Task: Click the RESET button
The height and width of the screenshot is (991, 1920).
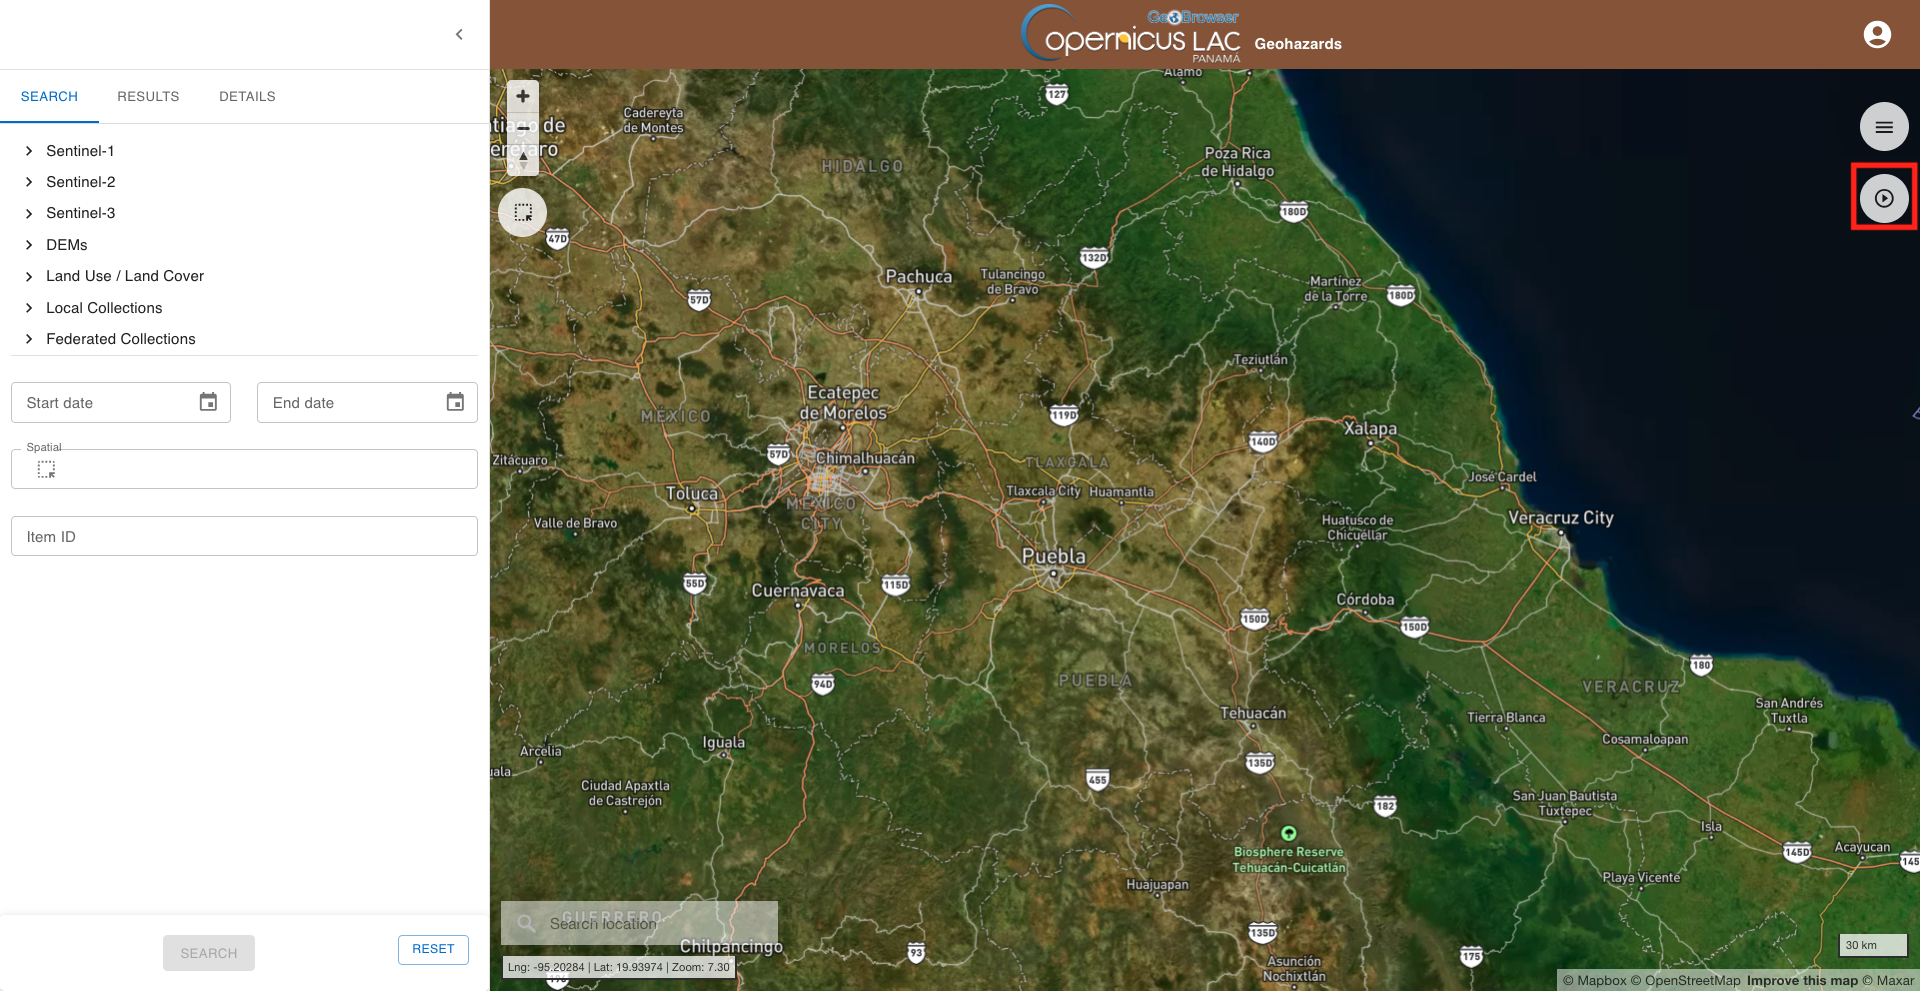Action: [433, 949]
